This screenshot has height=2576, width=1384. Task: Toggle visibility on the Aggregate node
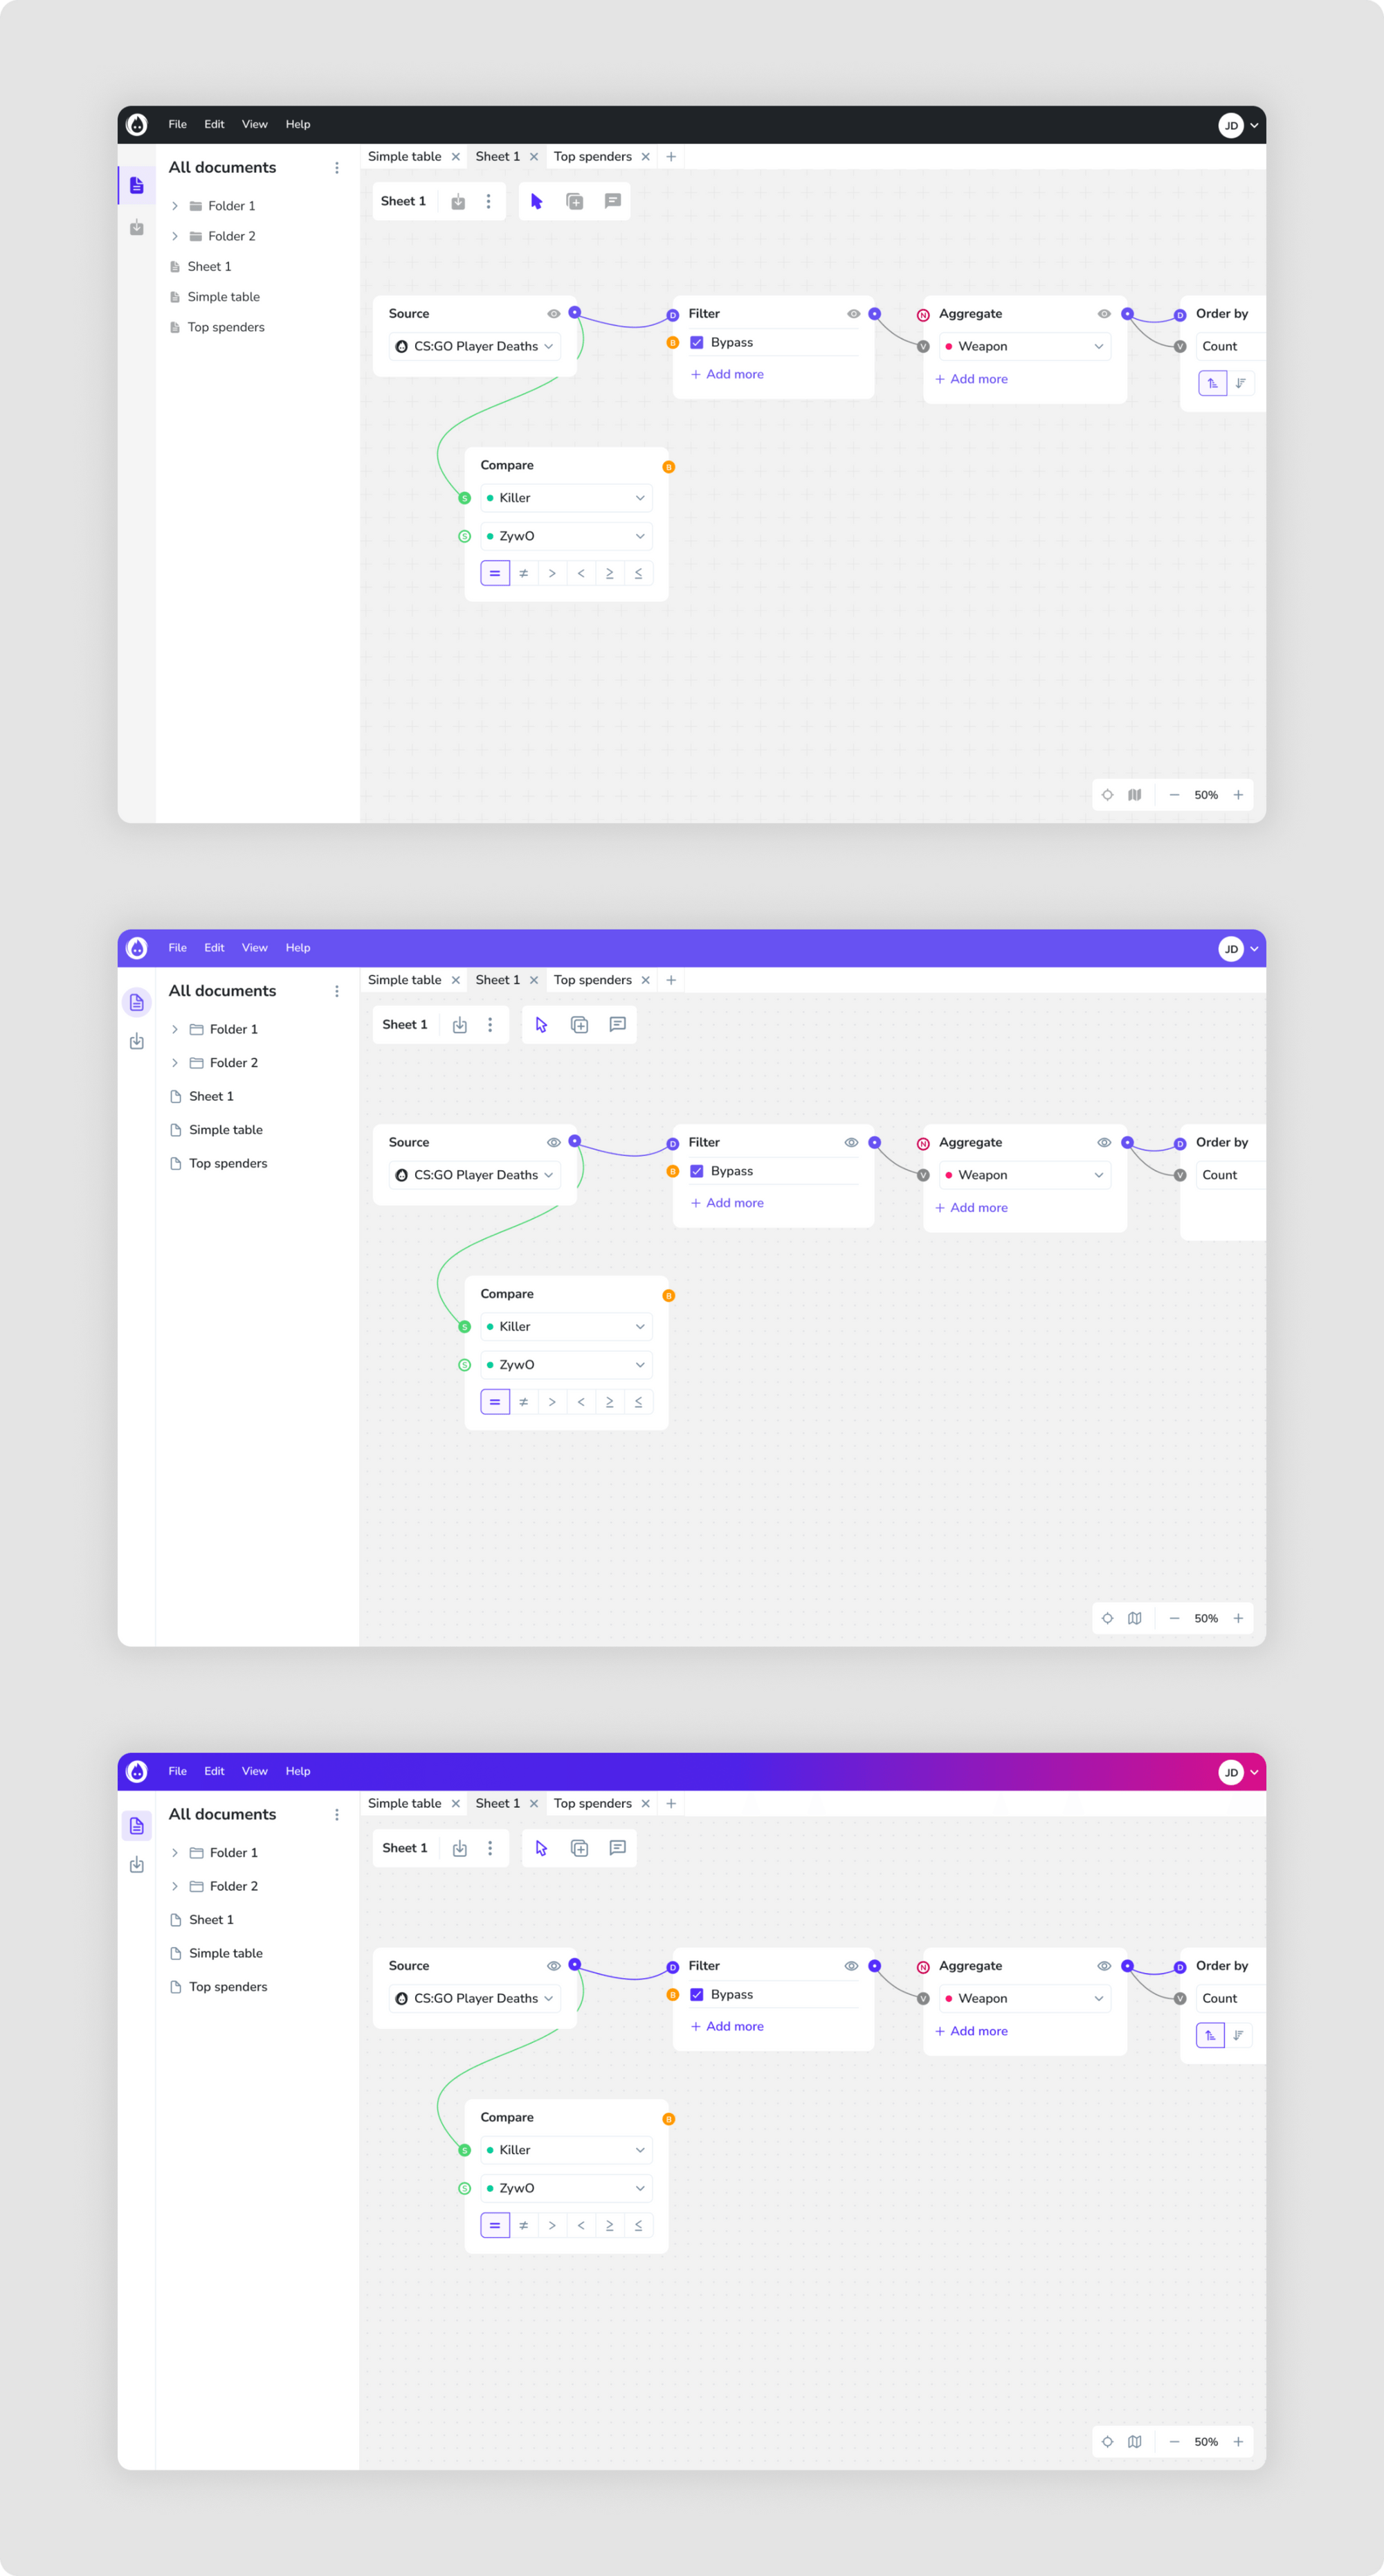point(1104,313)
